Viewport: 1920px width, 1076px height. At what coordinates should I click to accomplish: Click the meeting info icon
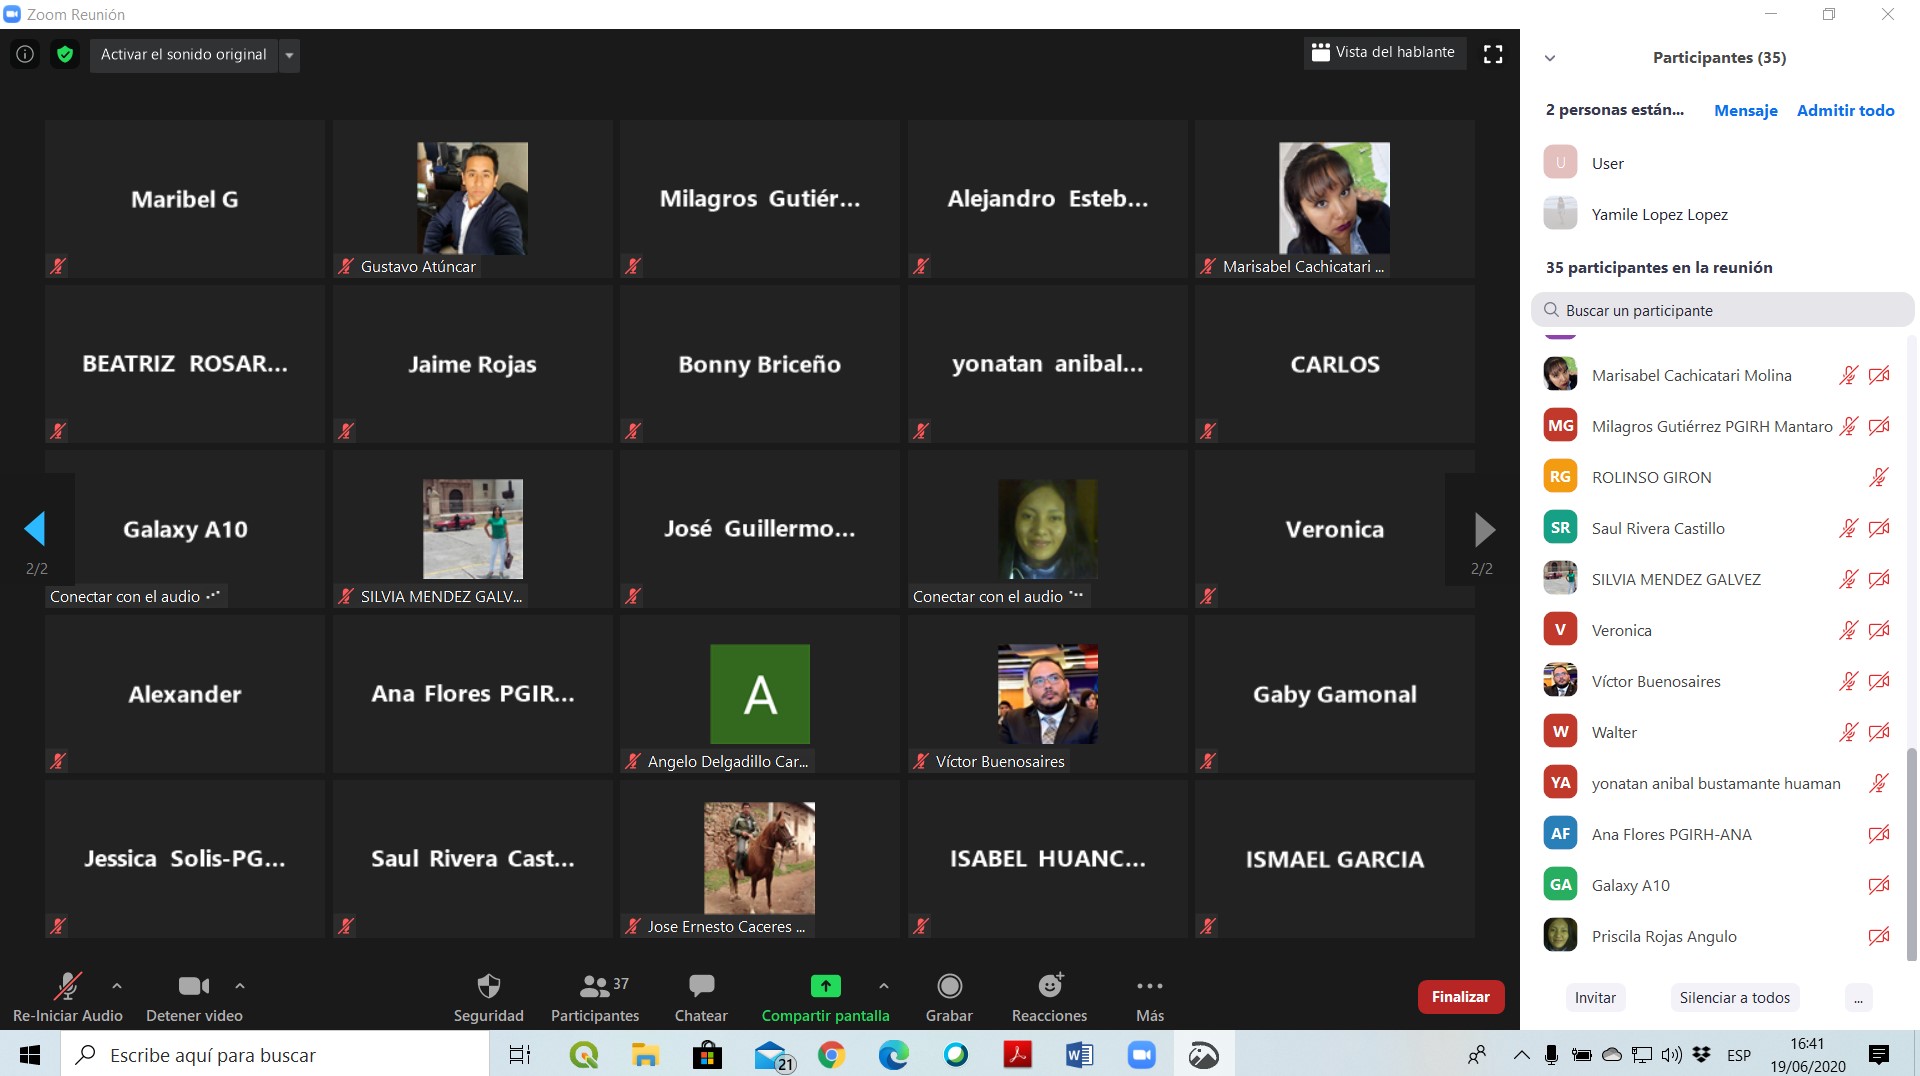pyautogui.click(x=25, y=54)
